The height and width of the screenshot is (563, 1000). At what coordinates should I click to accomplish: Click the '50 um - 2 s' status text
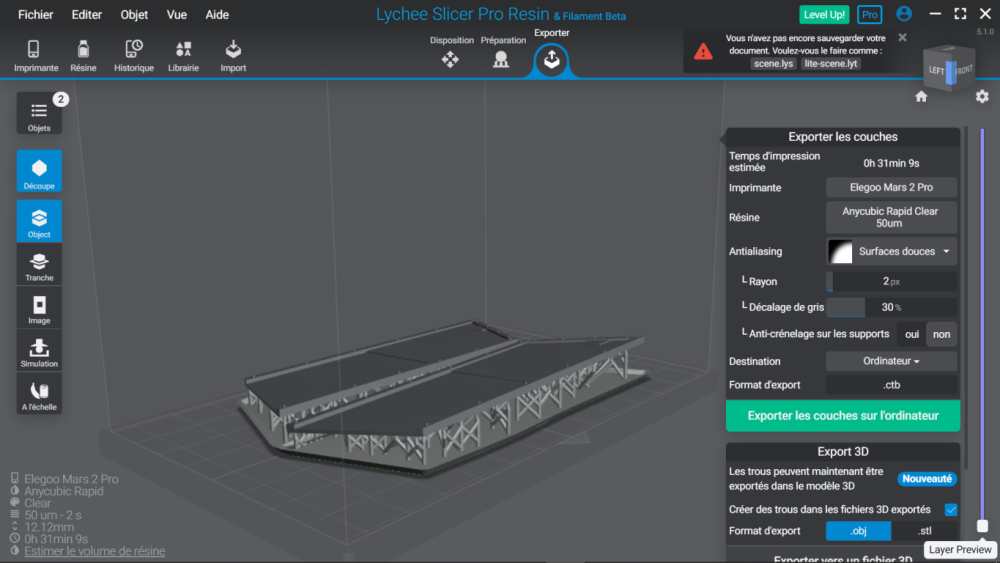coord(52,515)
